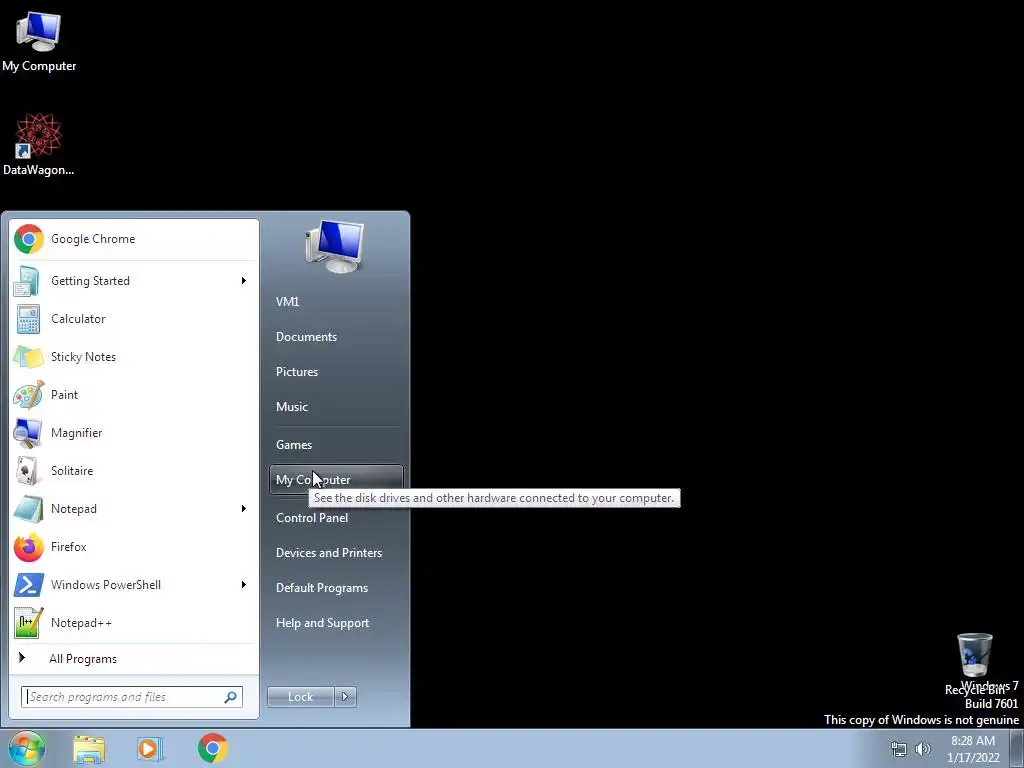The image size is (1024, 768).
Task: Open Windows Media Player from the taskbar
Action: coord(150,748)
